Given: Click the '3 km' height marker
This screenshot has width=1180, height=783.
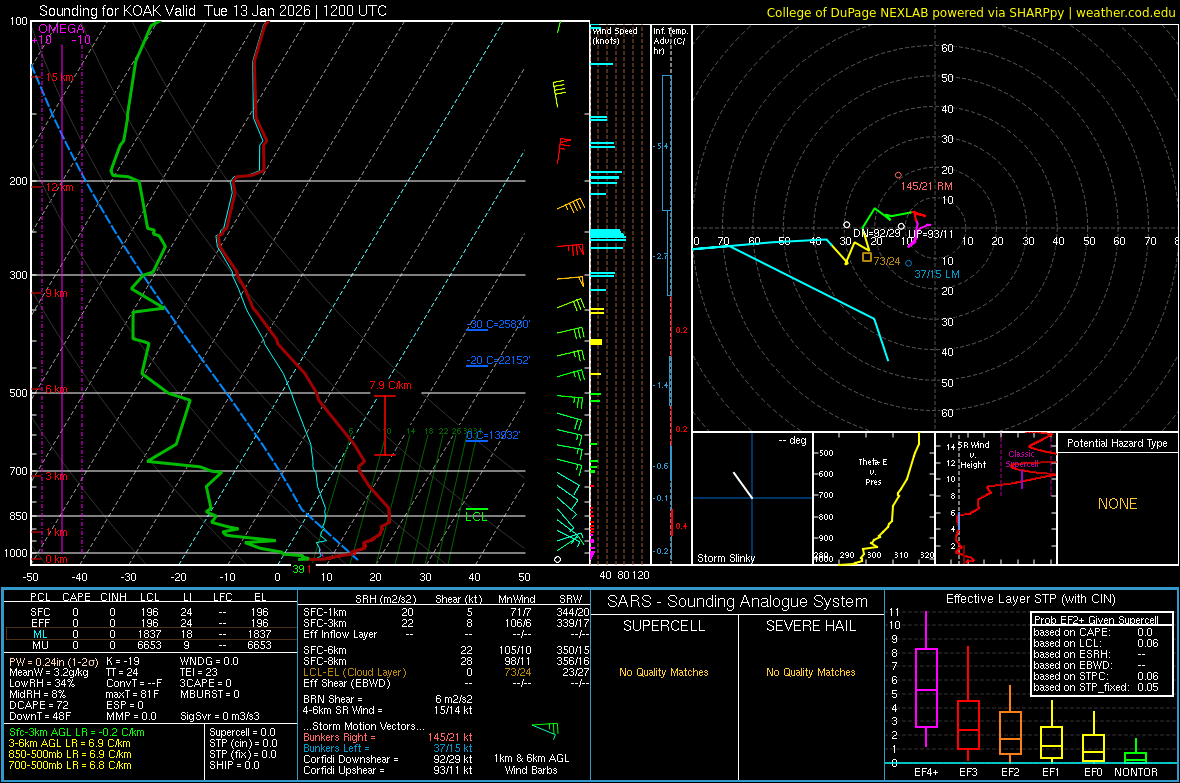Looking at the screenshot, I should coord(57,476).
